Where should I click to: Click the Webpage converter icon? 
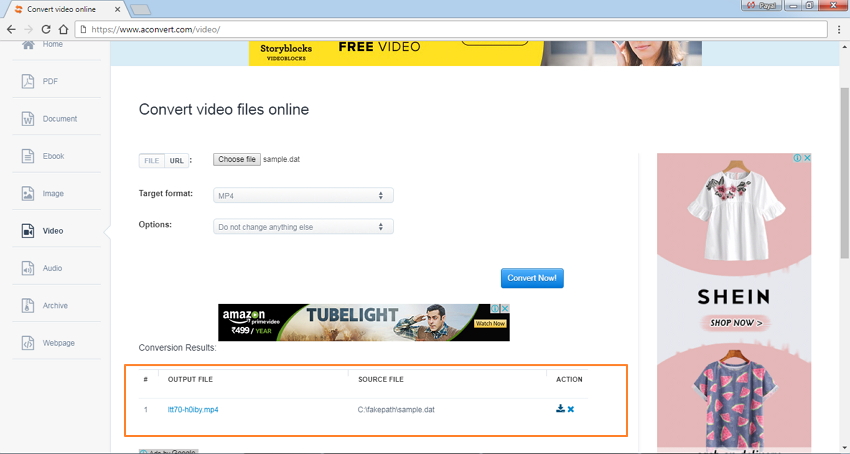[x=28, y=343]
